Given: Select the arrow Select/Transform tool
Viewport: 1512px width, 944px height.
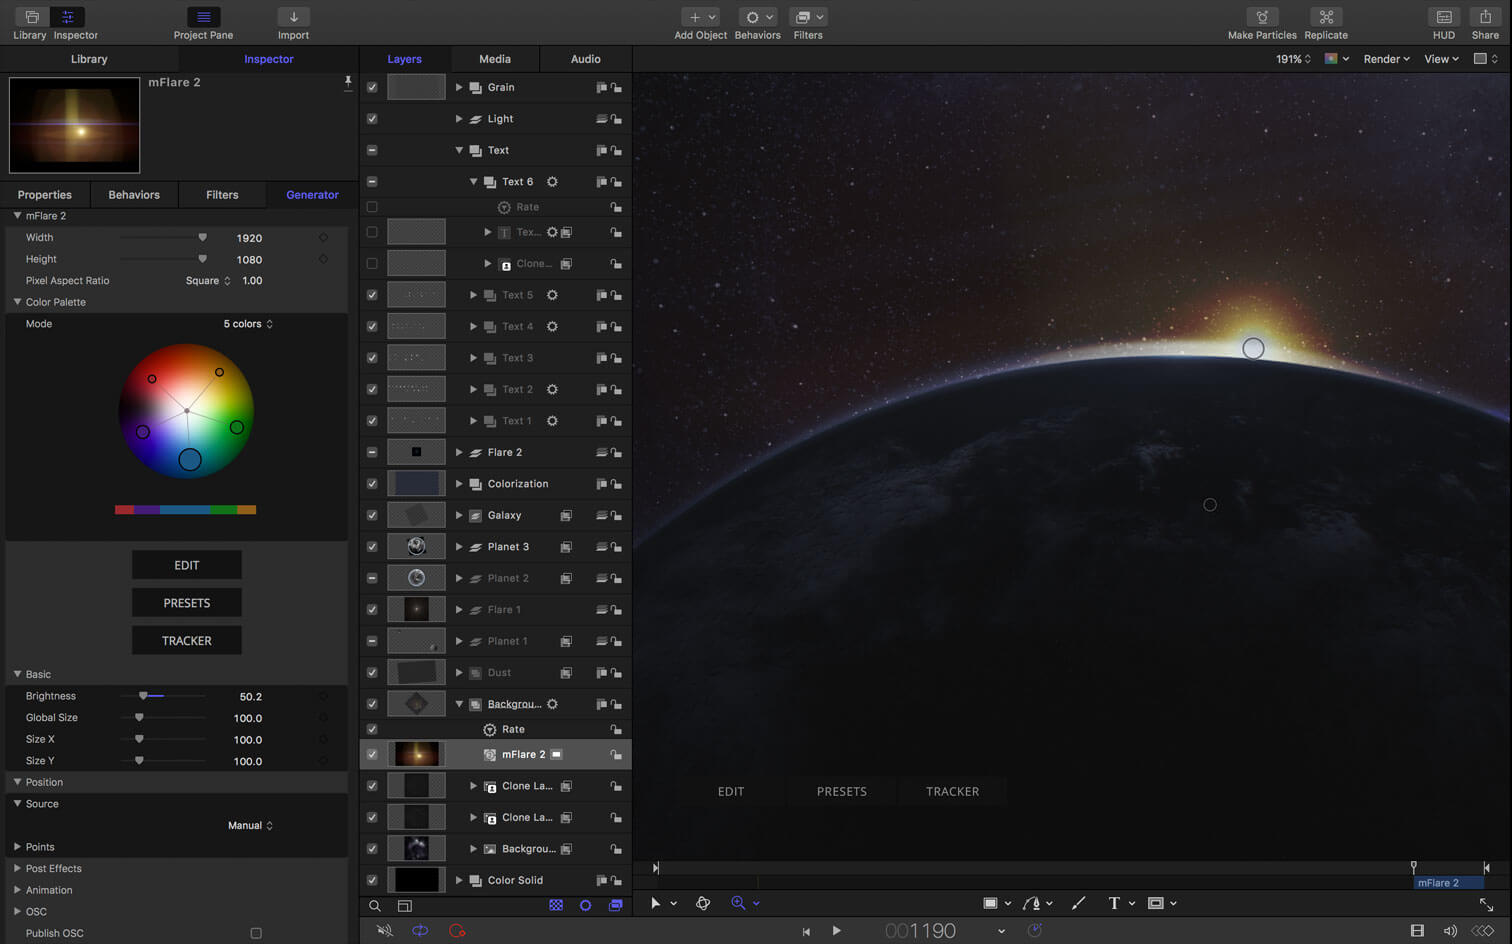Looking at the screenshot, I should click(x=655, y=903).
